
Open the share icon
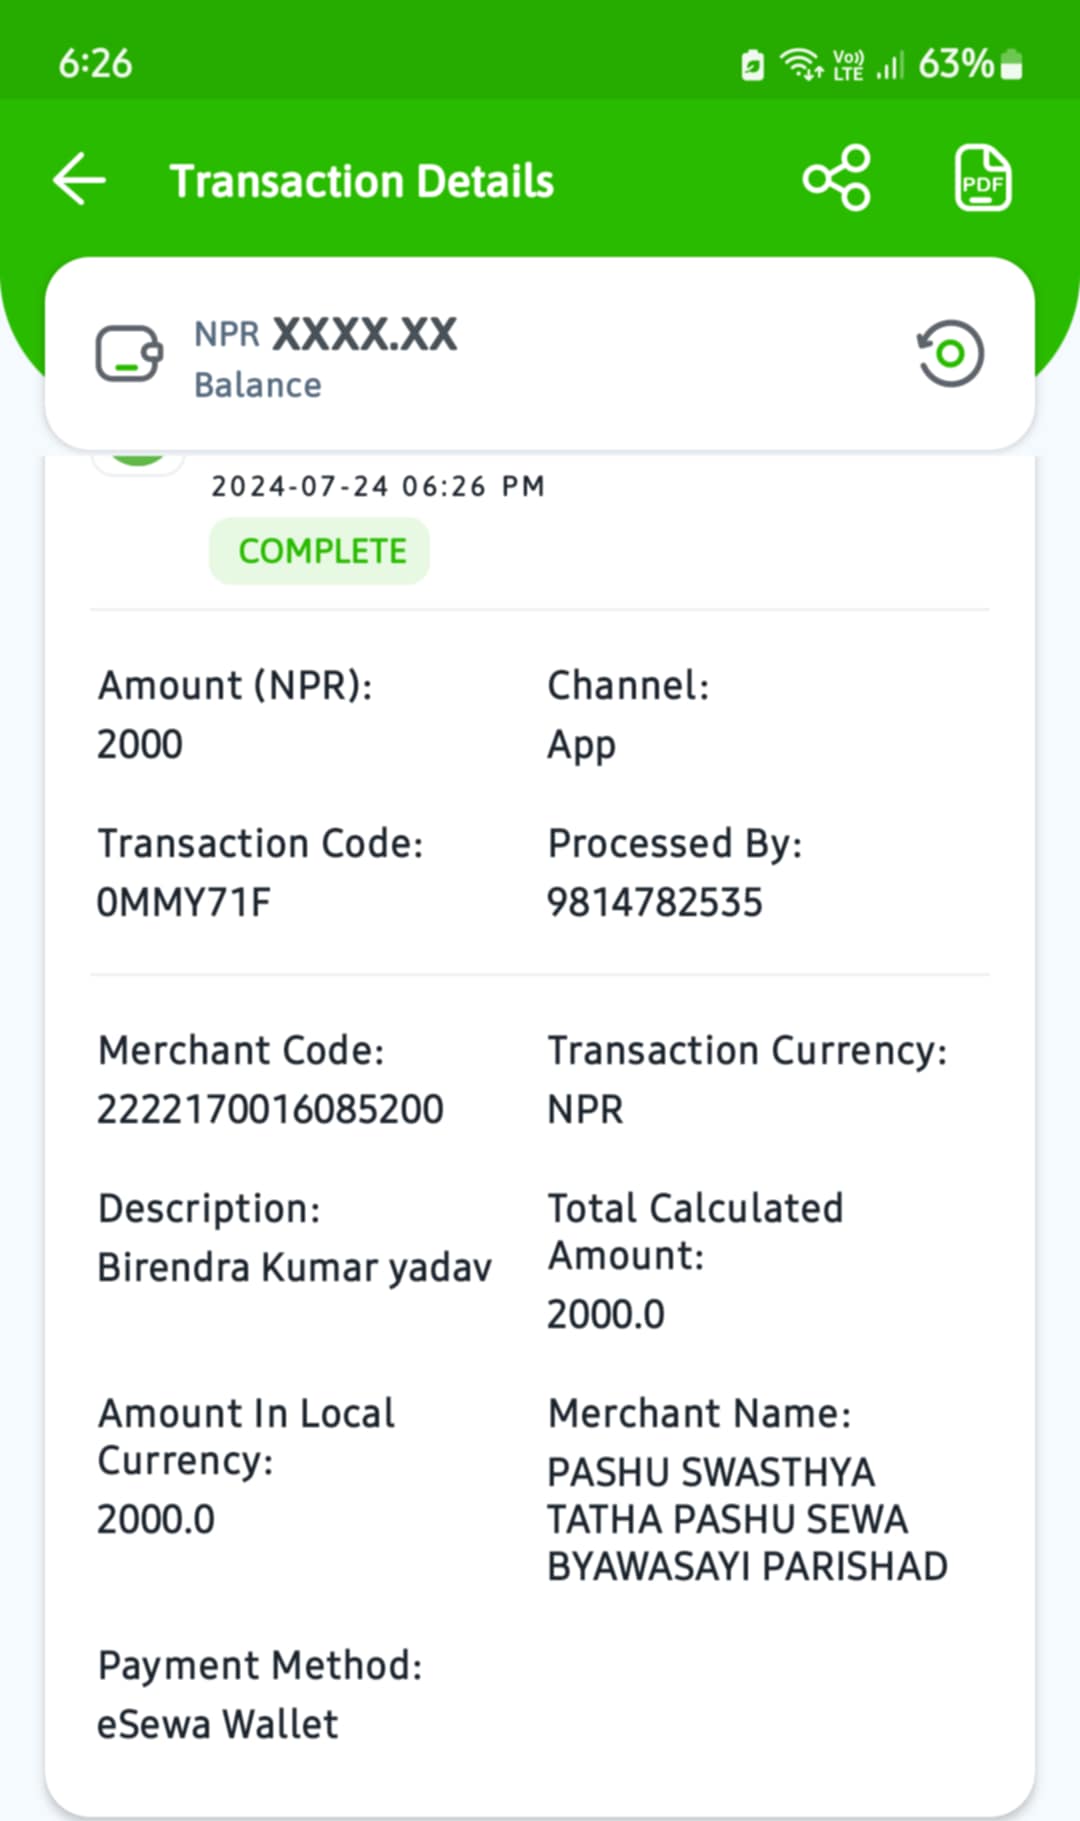[x=837, y=178]
